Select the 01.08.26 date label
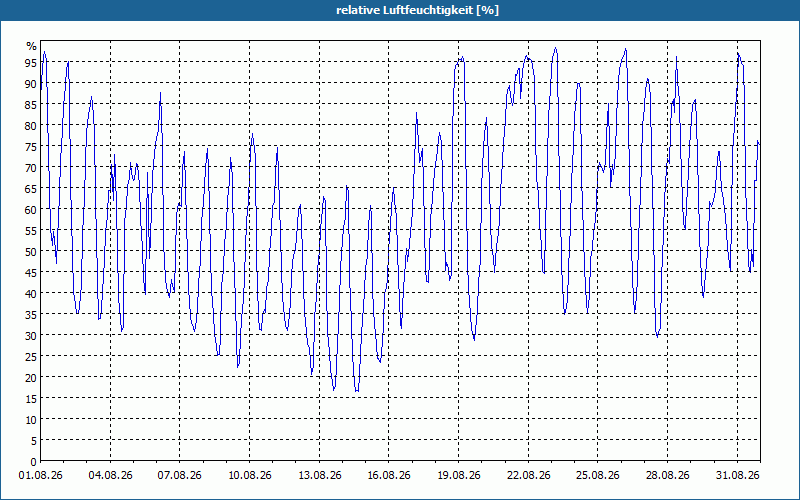 click(x=41, y=476)
